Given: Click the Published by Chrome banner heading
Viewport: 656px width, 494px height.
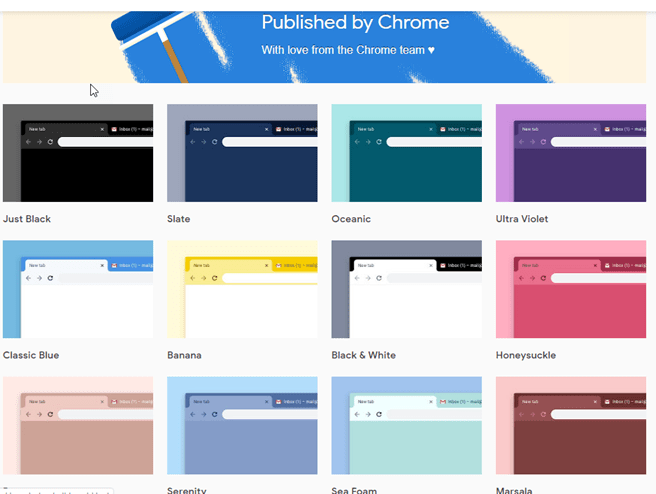Looking at the screenshot, I should pyautogui.click(x=355, y=23).
